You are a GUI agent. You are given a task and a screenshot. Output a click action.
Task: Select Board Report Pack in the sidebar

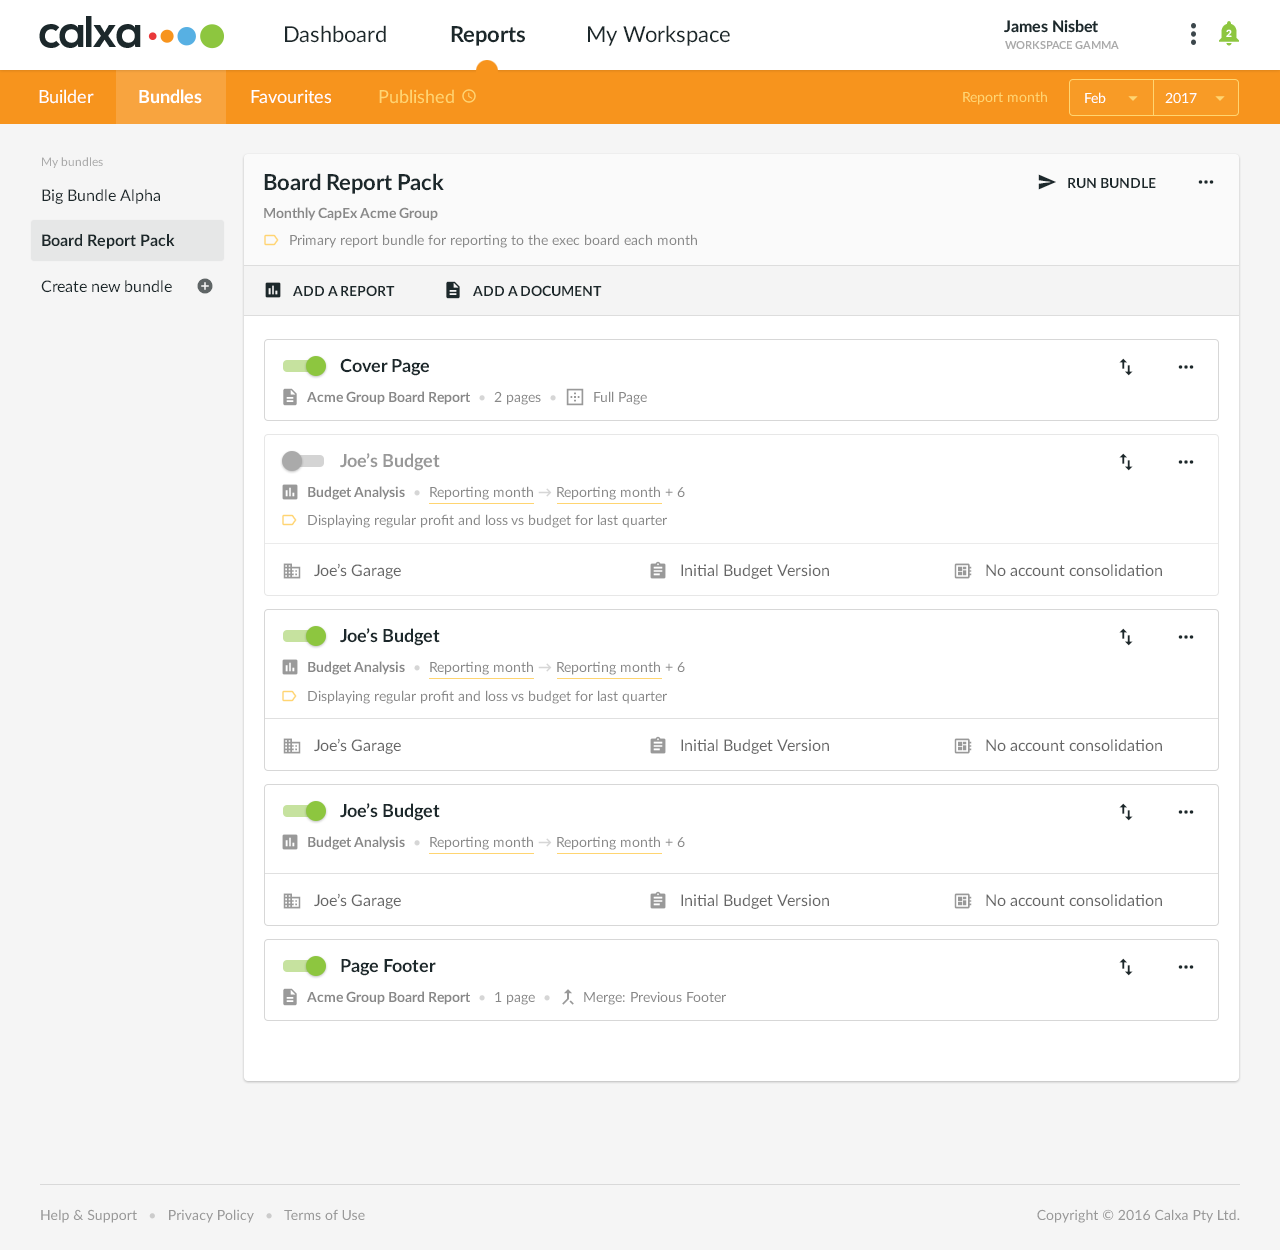[127, 241]
